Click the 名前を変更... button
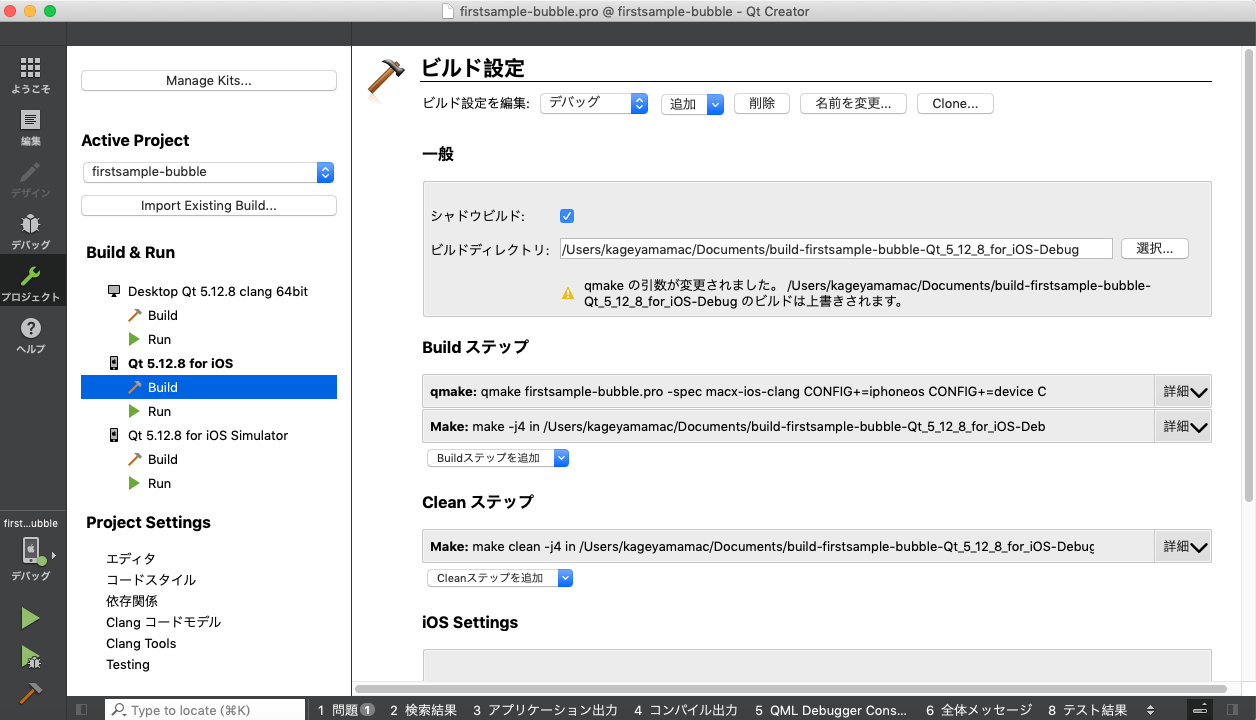 853,104
